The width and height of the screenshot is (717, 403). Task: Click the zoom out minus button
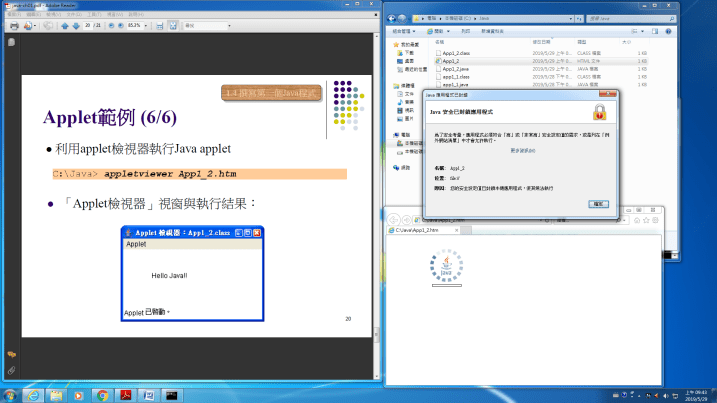point(111,25)
